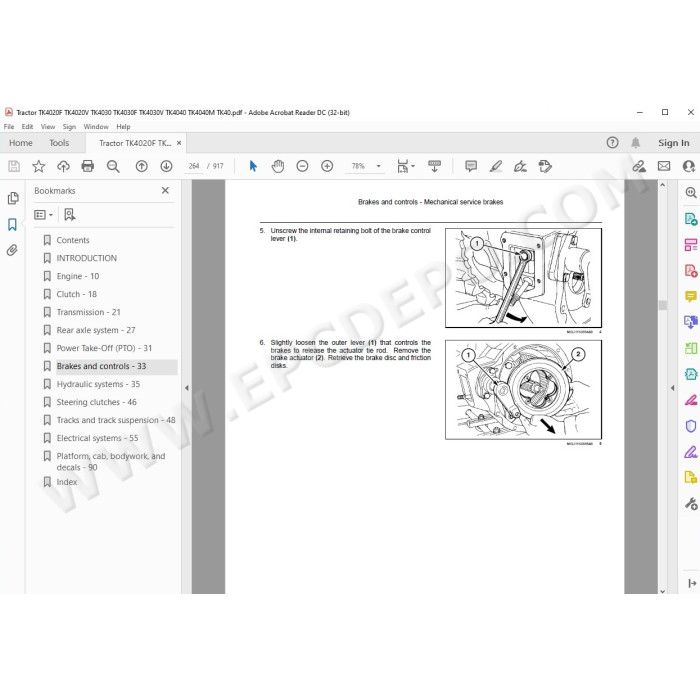Click the share with others icon
Screen dimensions: 700x700
tap(689, 167)
